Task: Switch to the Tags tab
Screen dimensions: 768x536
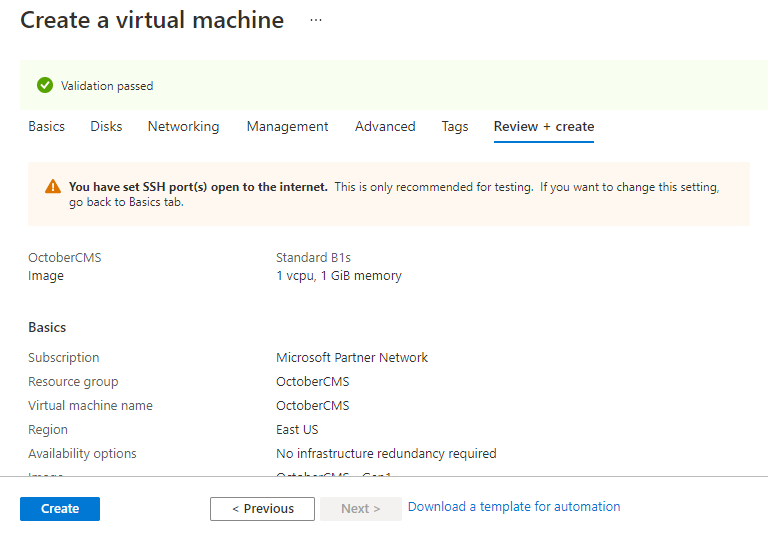Action: tap(455, 127)
